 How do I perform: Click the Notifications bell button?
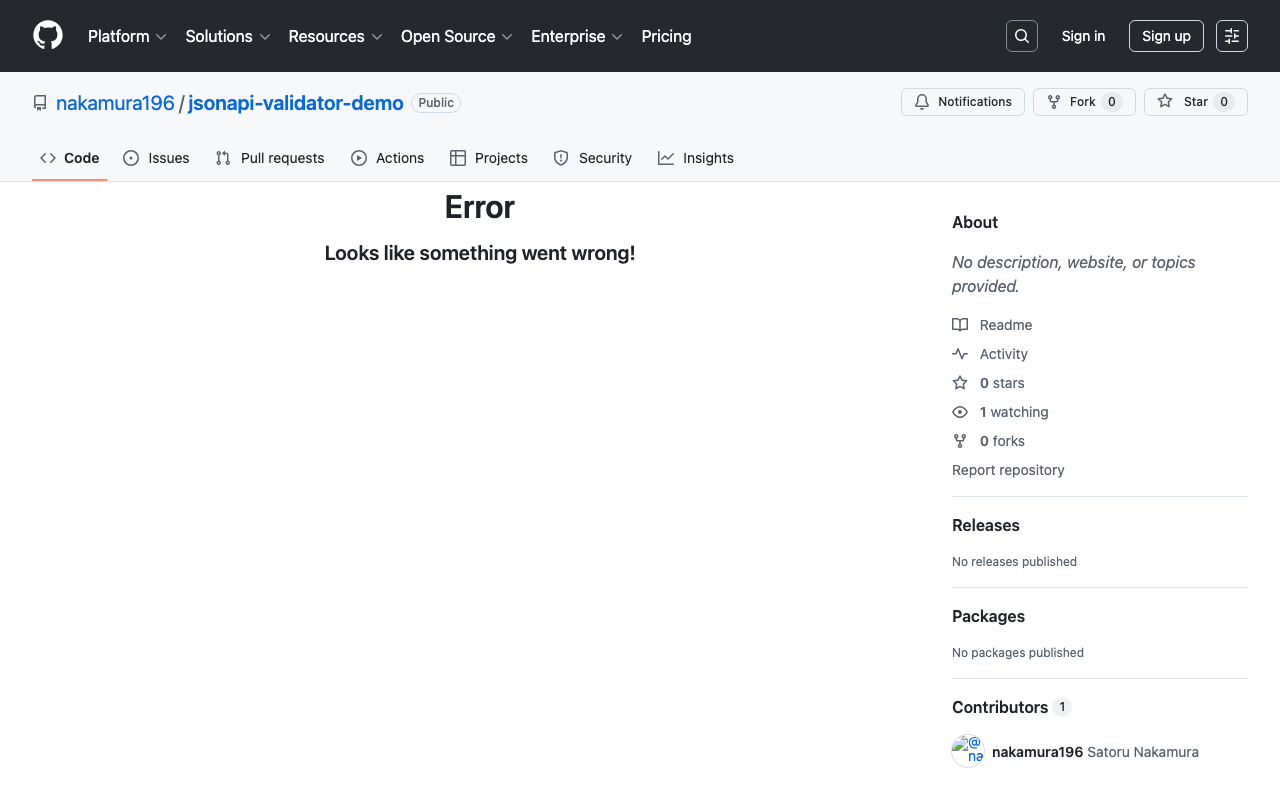(962, 102)
